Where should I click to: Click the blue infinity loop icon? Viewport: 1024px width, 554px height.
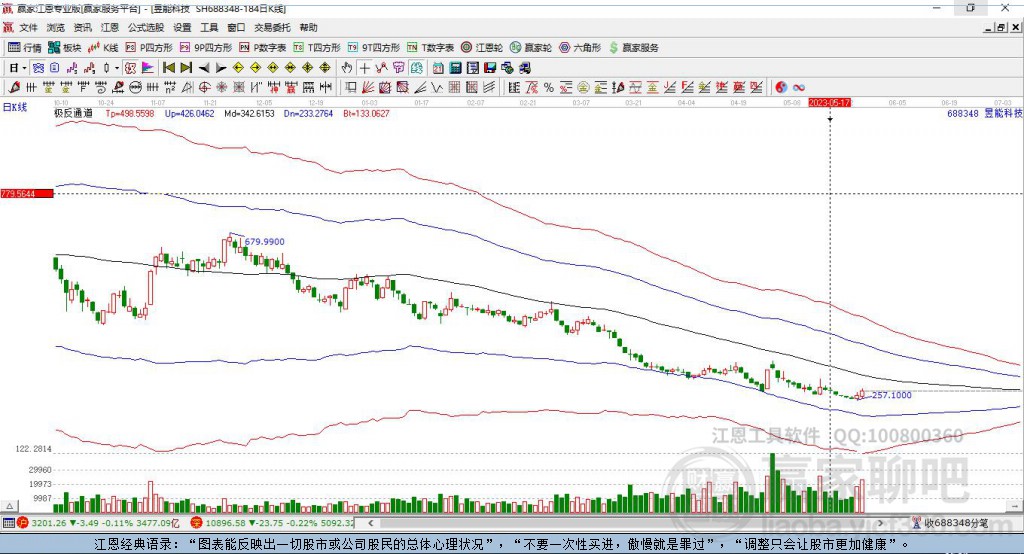[x=799, y=87]
